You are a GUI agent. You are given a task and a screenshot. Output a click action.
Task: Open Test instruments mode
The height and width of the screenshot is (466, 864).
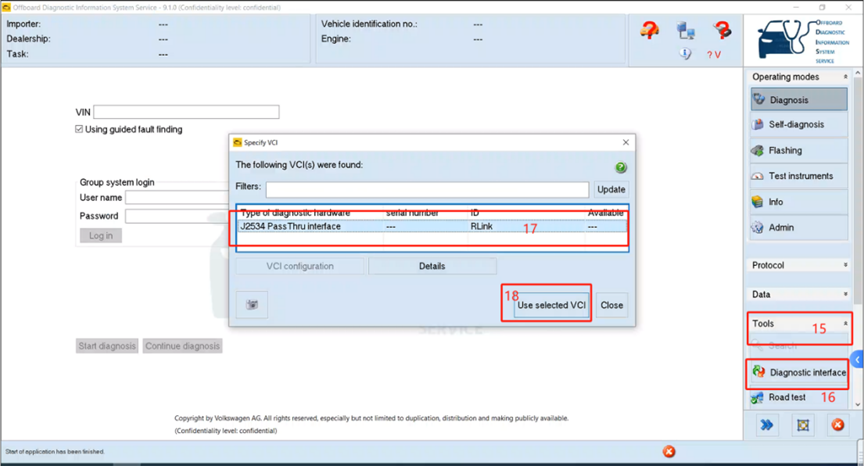799,176
